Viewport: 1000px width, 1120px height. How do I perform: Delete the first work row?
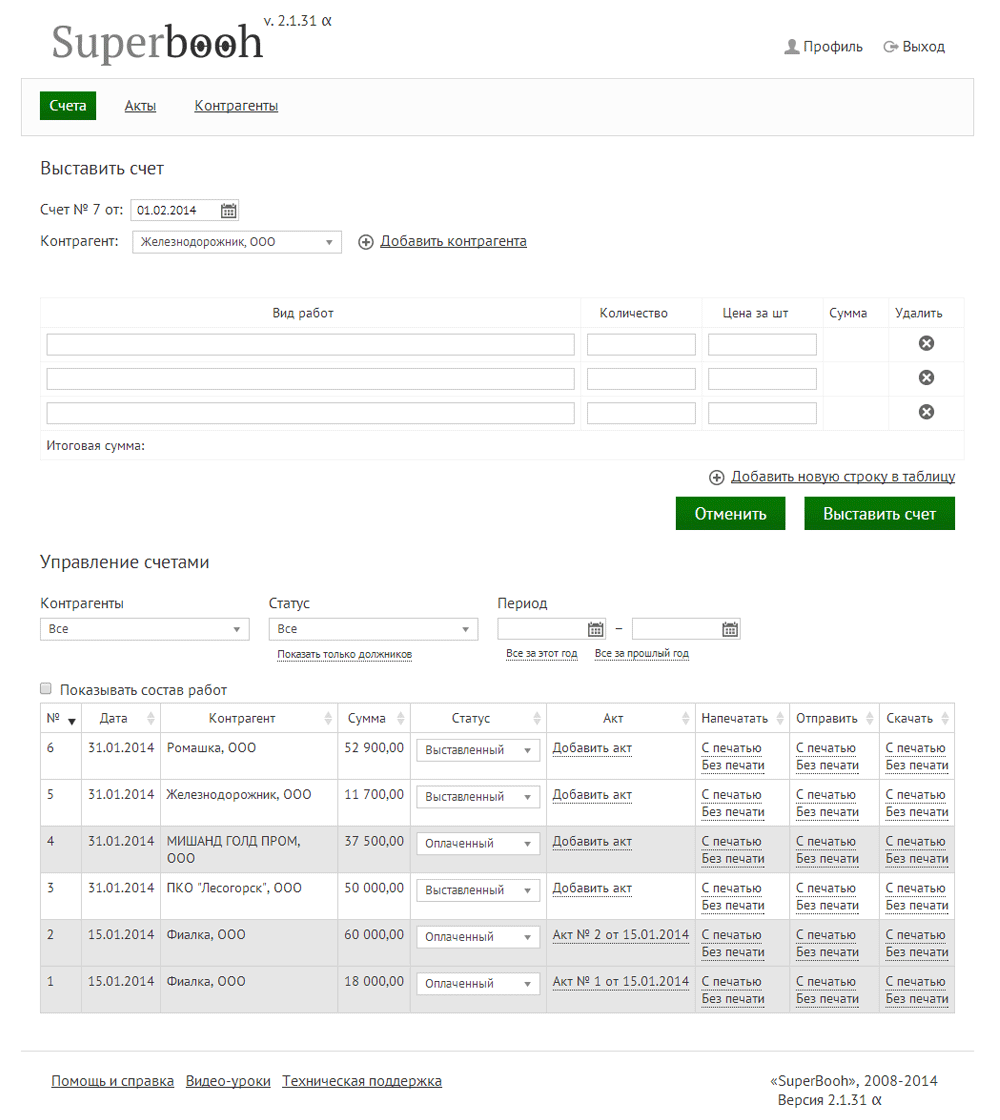926,344
